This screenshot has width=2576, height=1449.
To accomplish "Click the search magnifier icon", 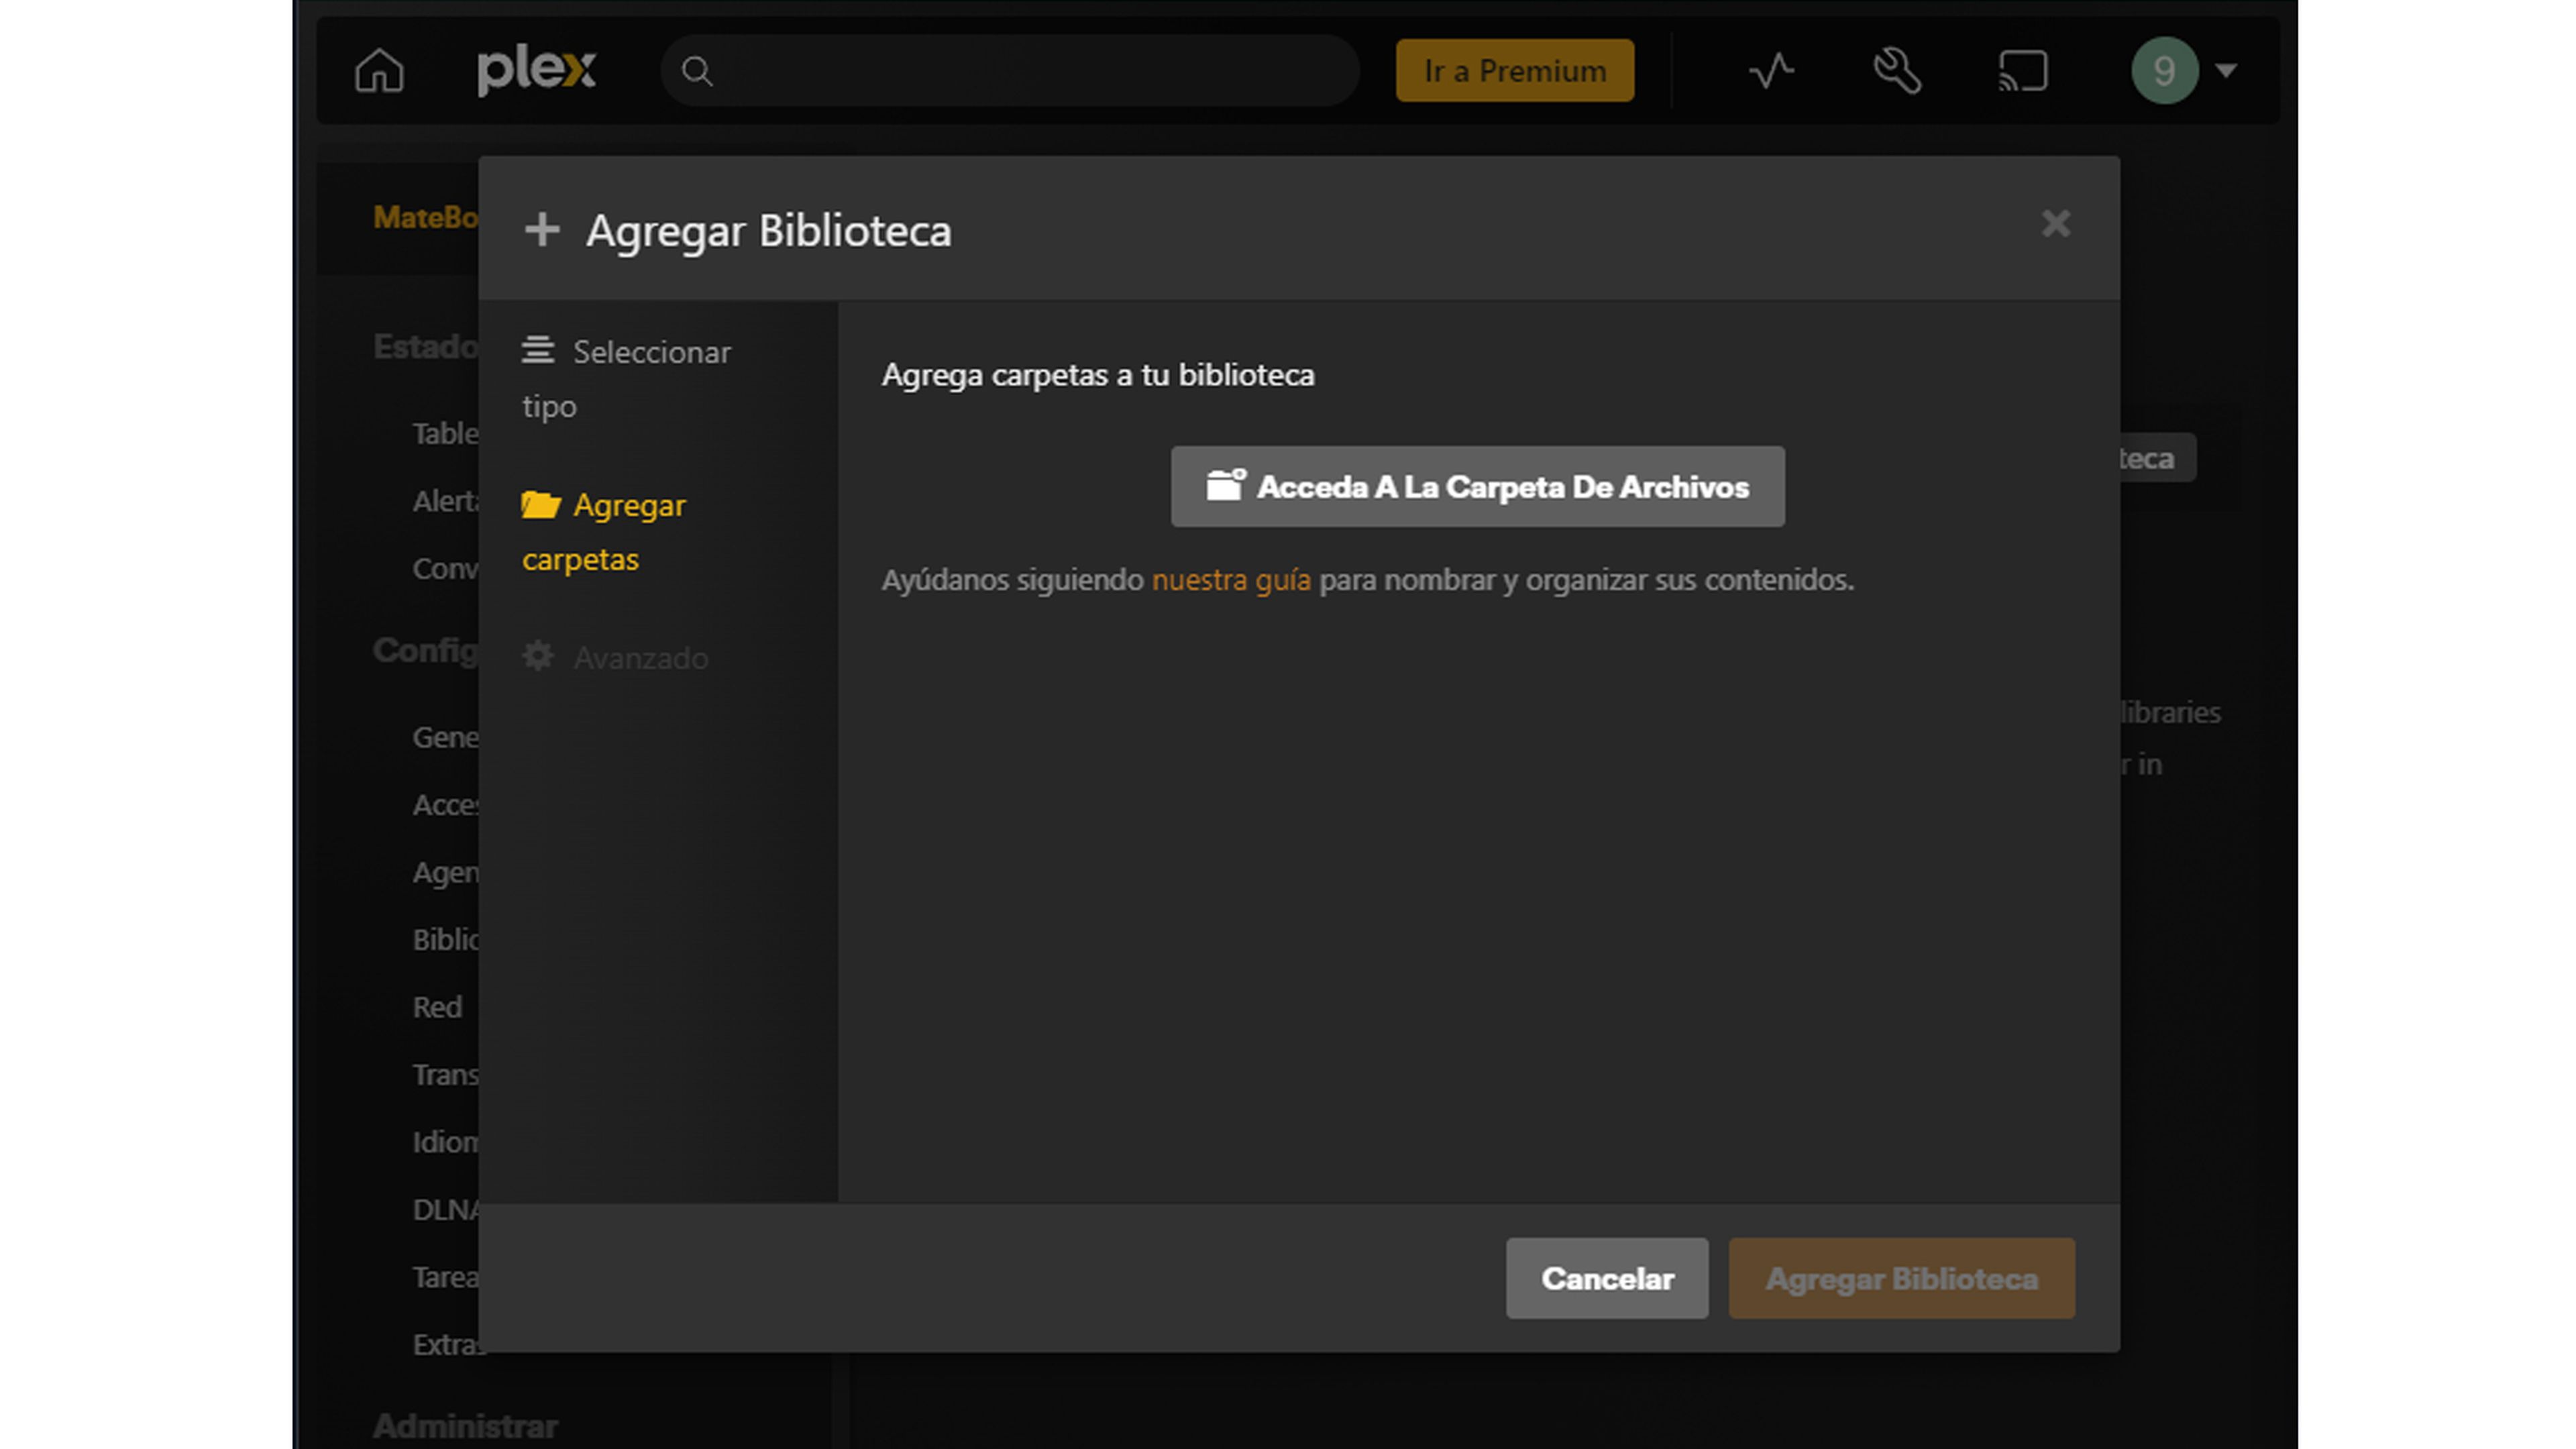I will pos(697,71).
